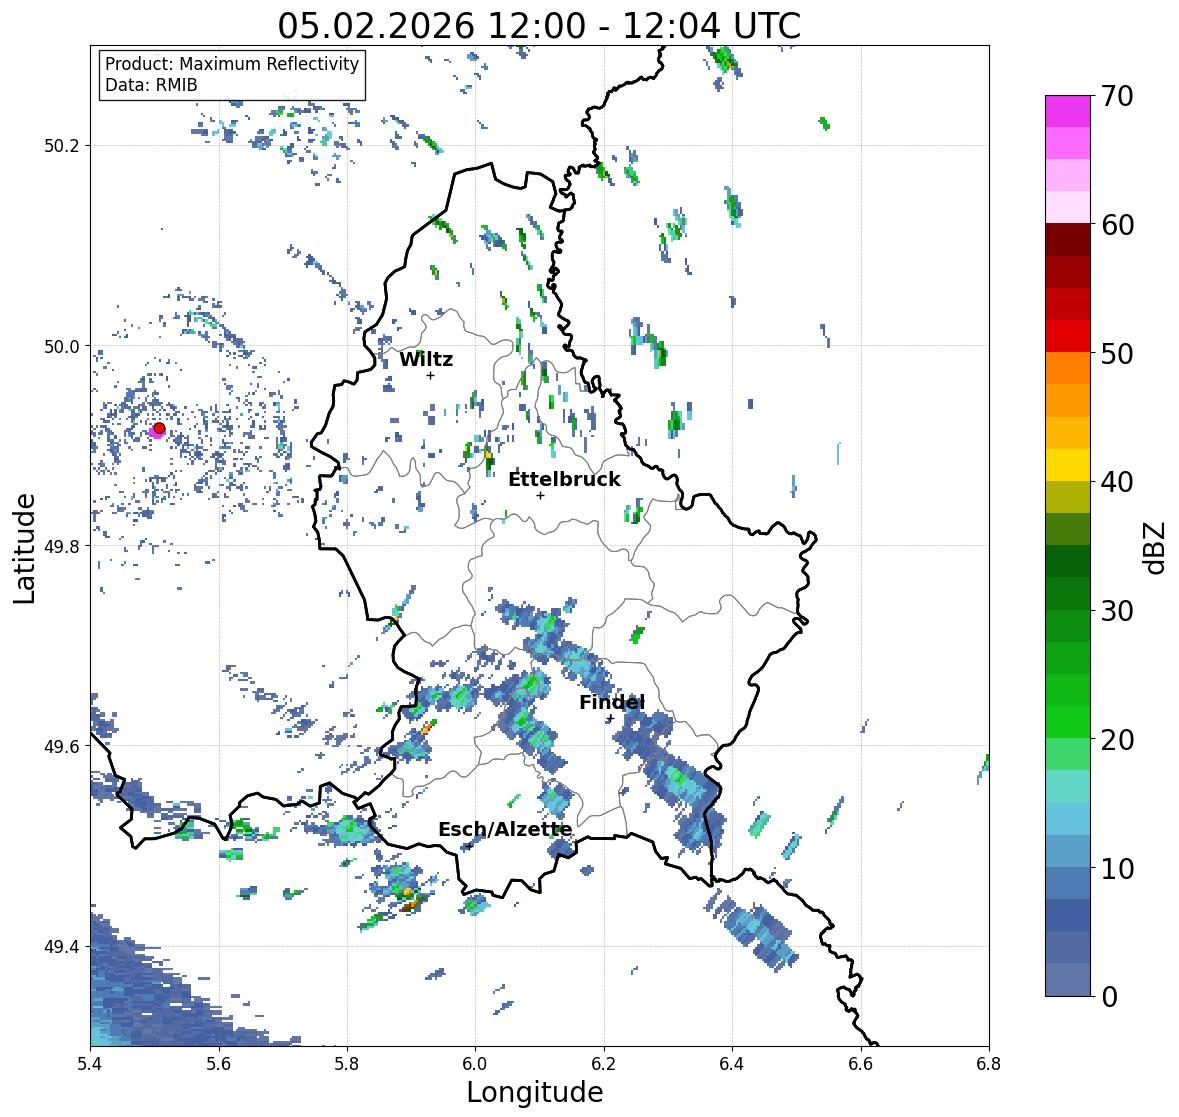Click the Ettelbruck city label
Viewport: 1179px width, 1117px height.
point(564,480)
